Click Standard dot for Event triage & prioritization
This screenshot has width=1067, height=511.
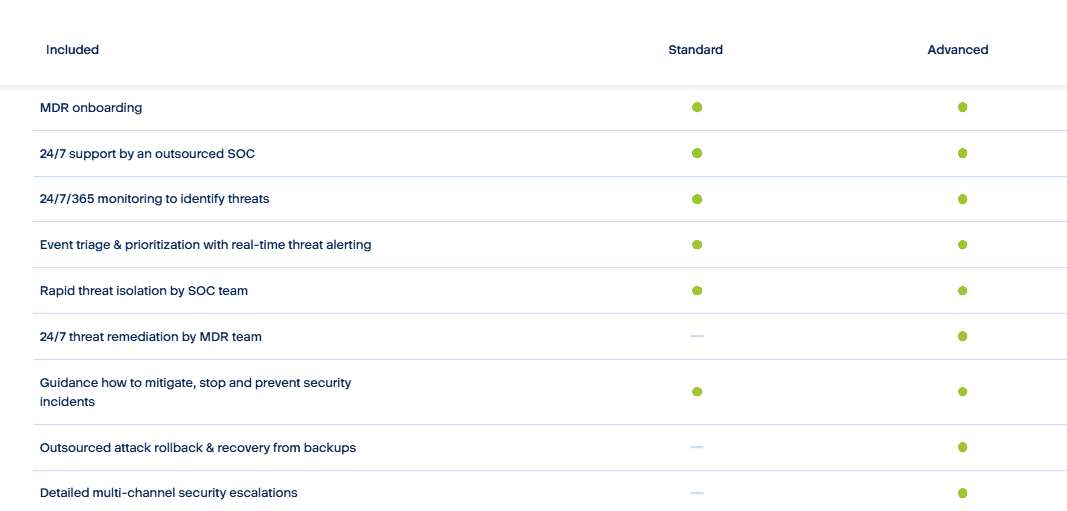pos(697,244)
